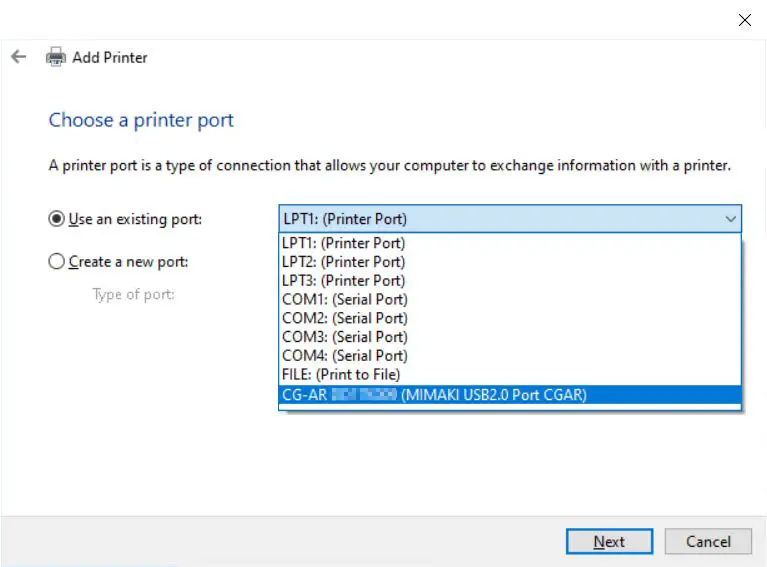Go back using the back arrow
The height and width of the screenshot is (567, 767).
(x=19, y=57)
